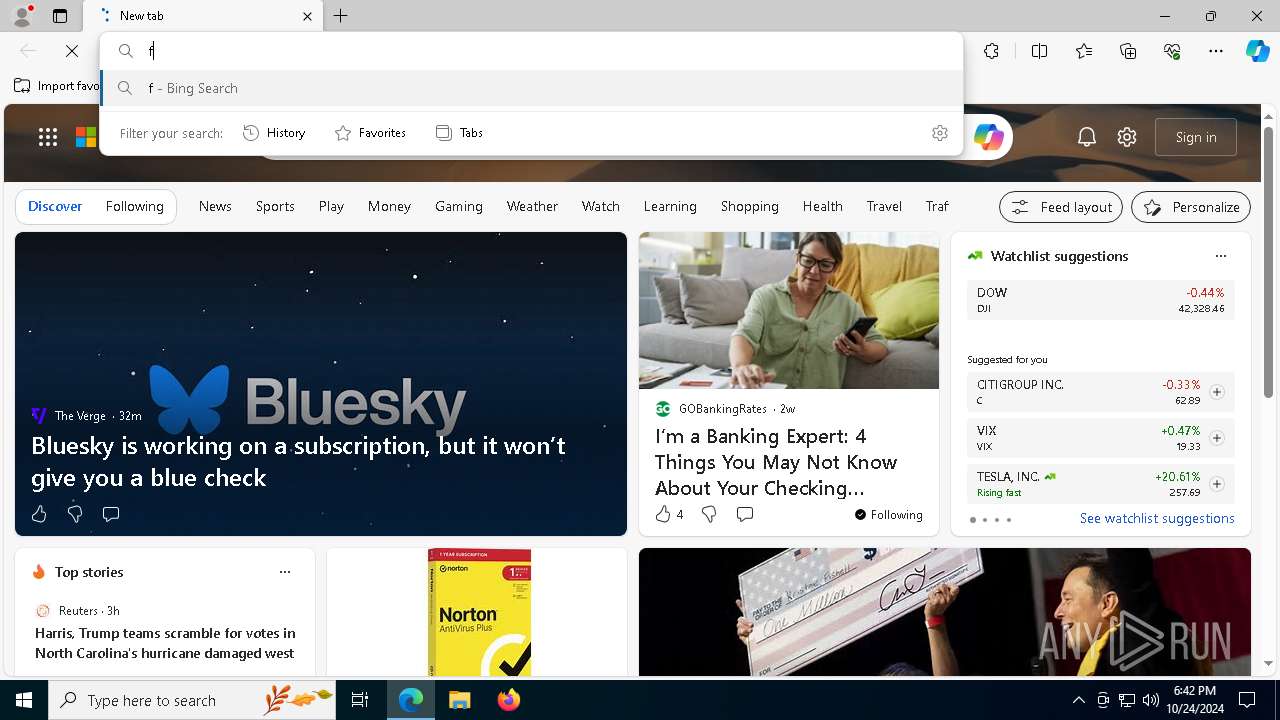1280x720 pixels.
Task: Filter search by History
Action: (274, 133)
